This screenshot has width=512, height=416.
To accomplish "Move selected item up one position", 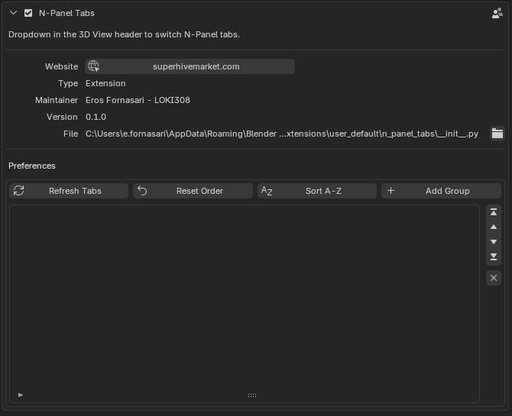I will pos(494,227).
